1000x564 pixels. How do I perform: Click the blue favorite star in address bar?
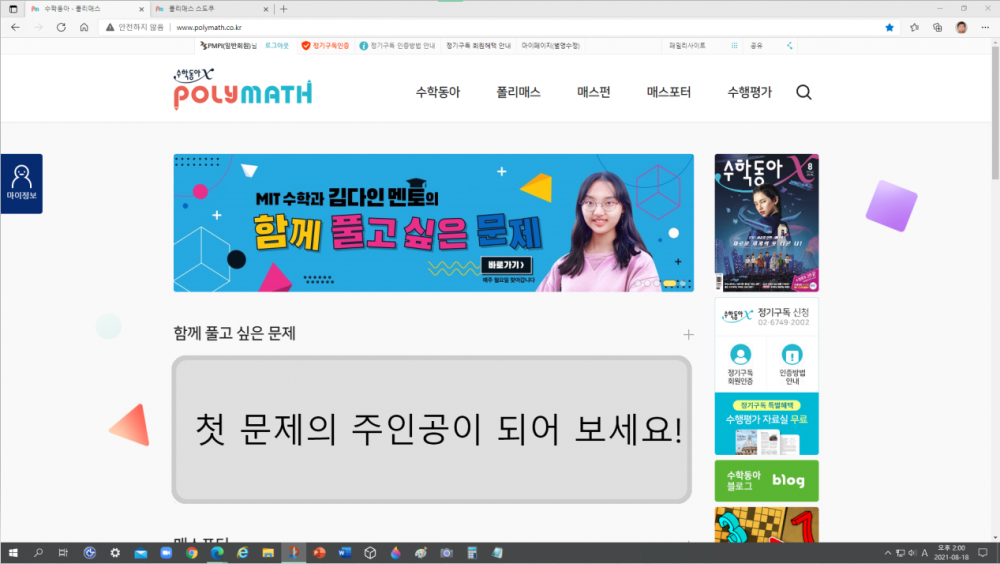point(890,27)
